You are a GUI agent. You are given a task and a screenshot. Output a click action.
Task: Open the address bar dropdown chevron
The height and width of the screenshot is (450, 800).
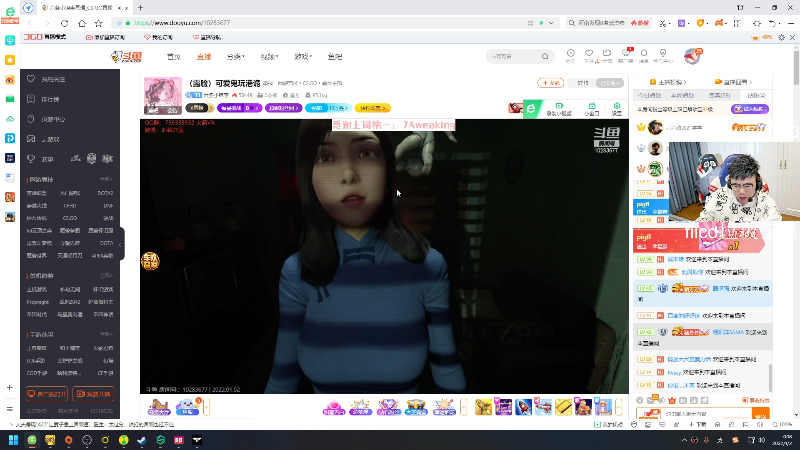551,23
